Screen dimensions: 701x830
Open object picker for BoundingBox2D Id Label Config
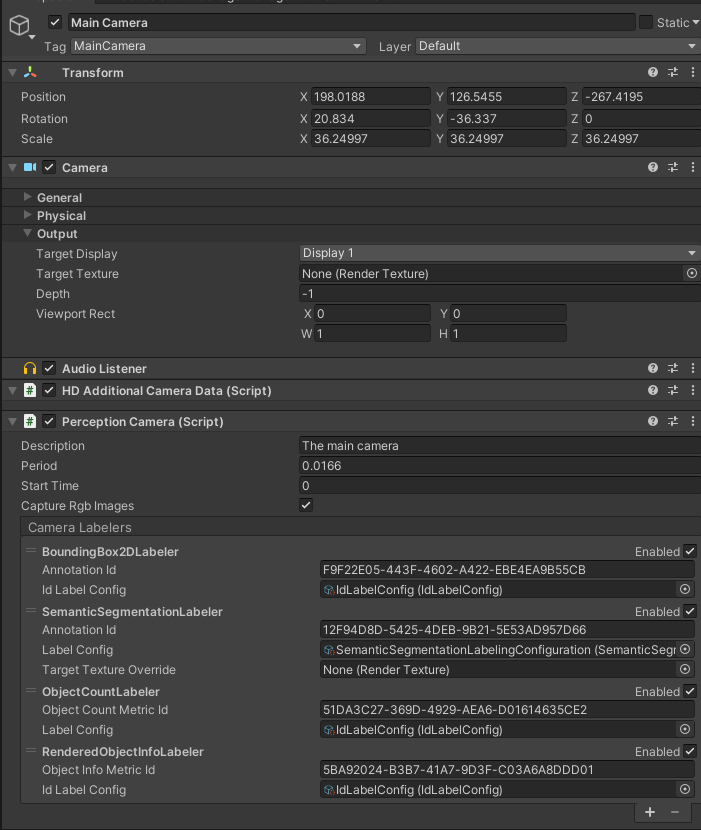tap(685, 590)
